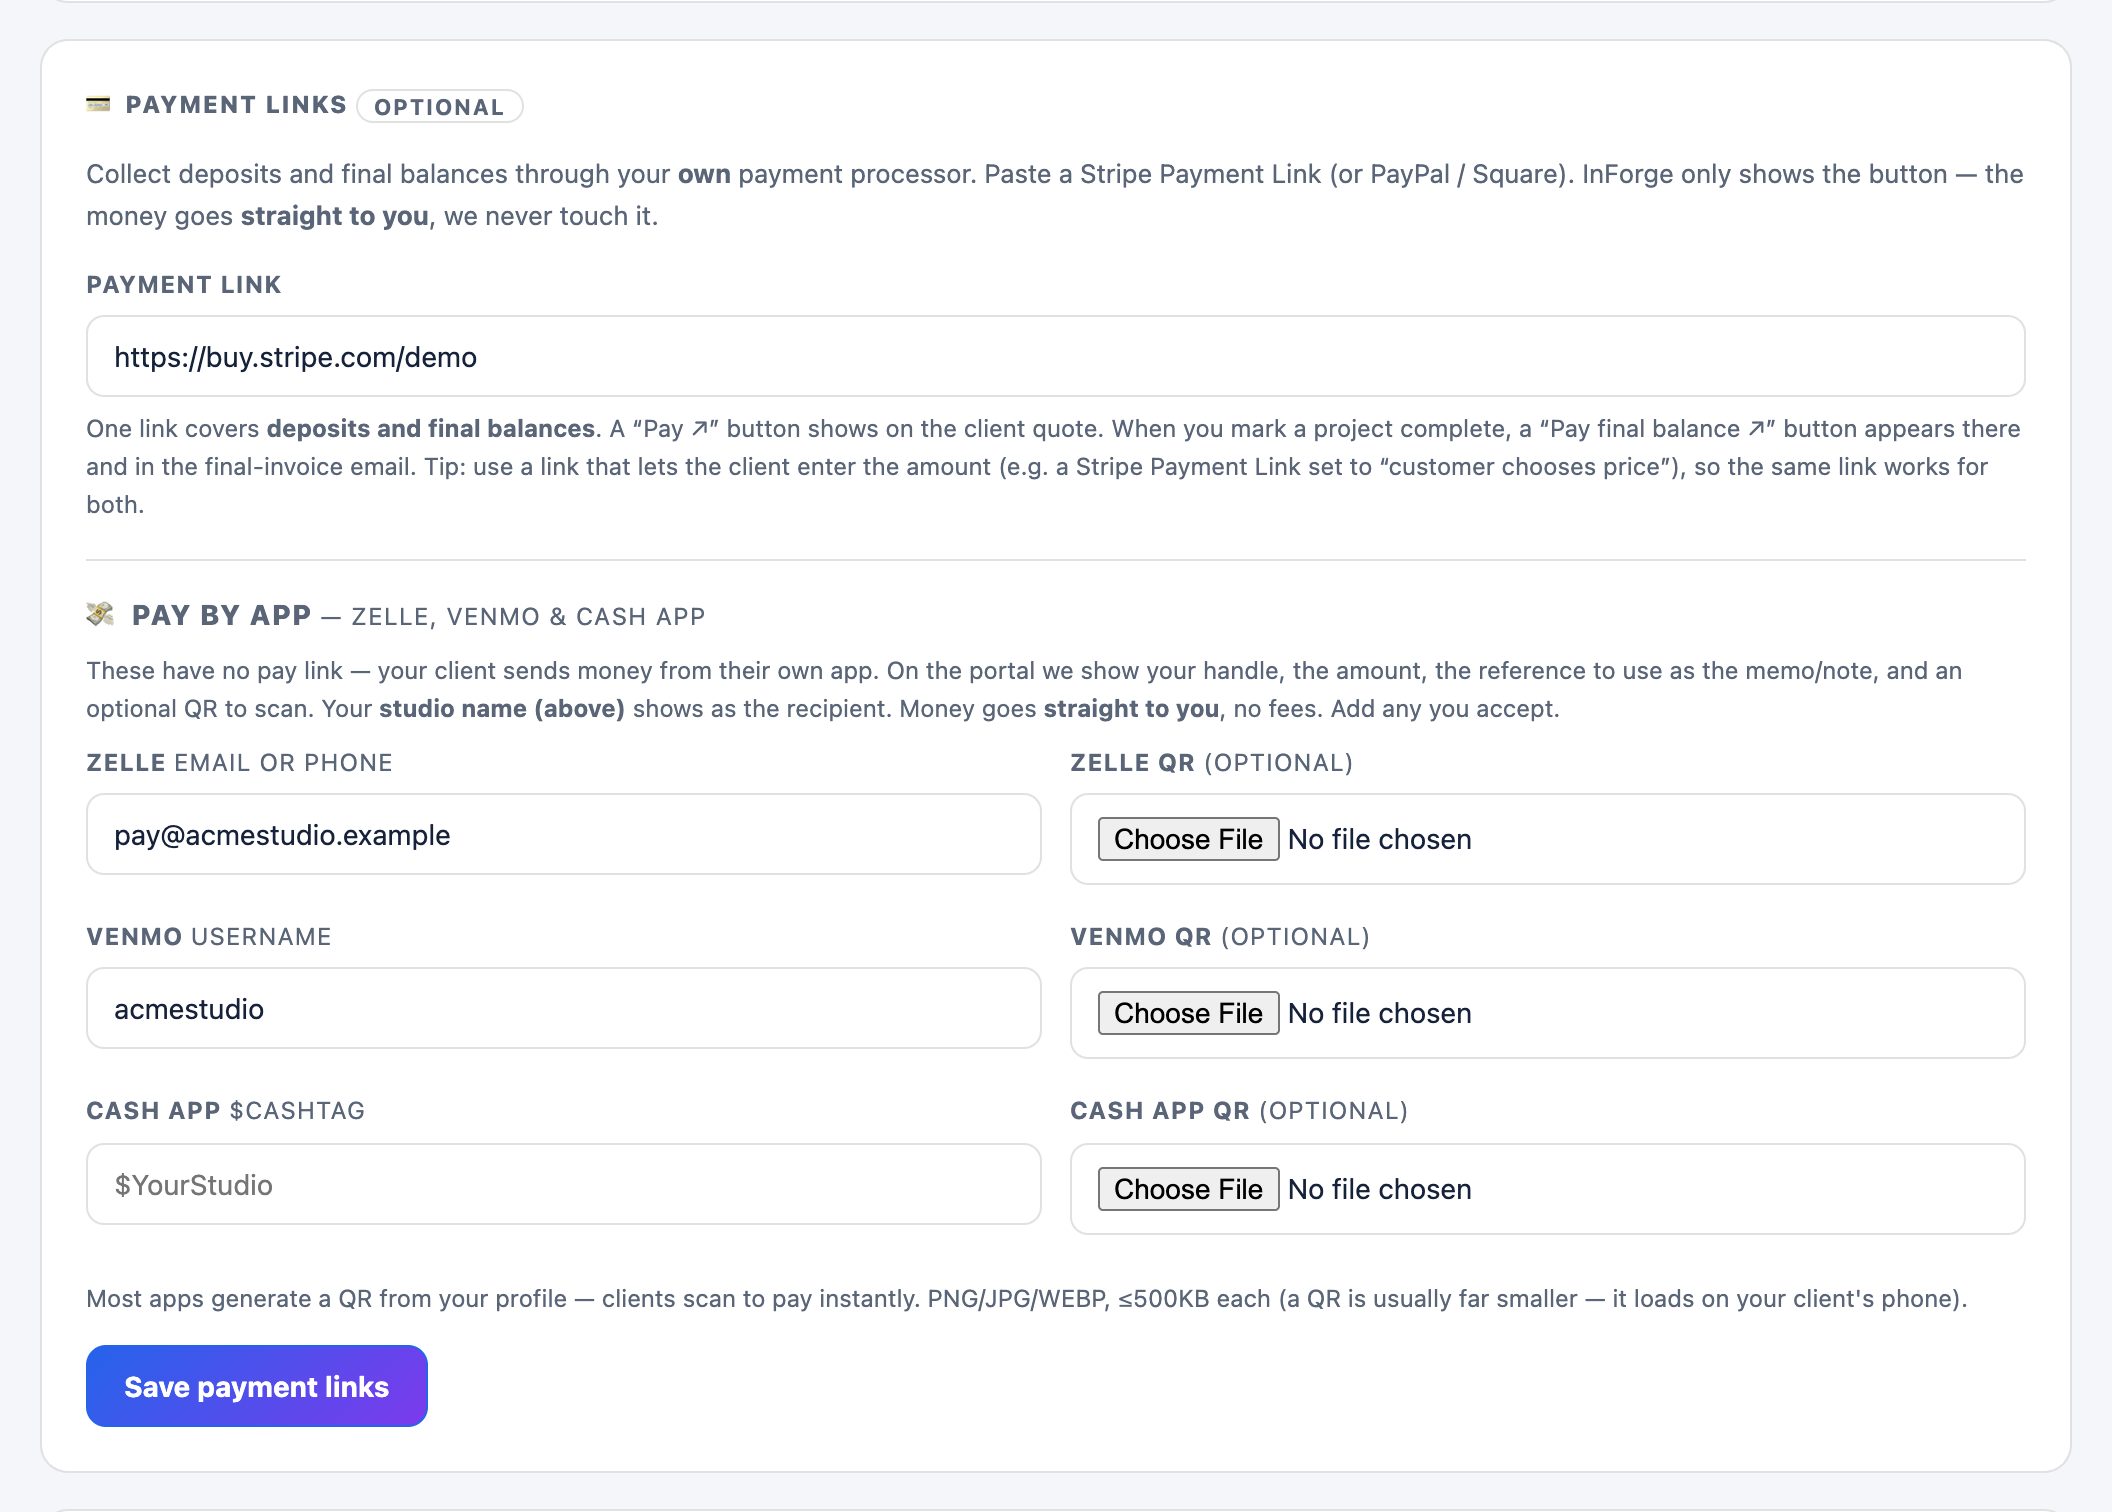
Task: Click the CASH APP QR (OPTIONAL) label
Action: click(1239, 1111)
